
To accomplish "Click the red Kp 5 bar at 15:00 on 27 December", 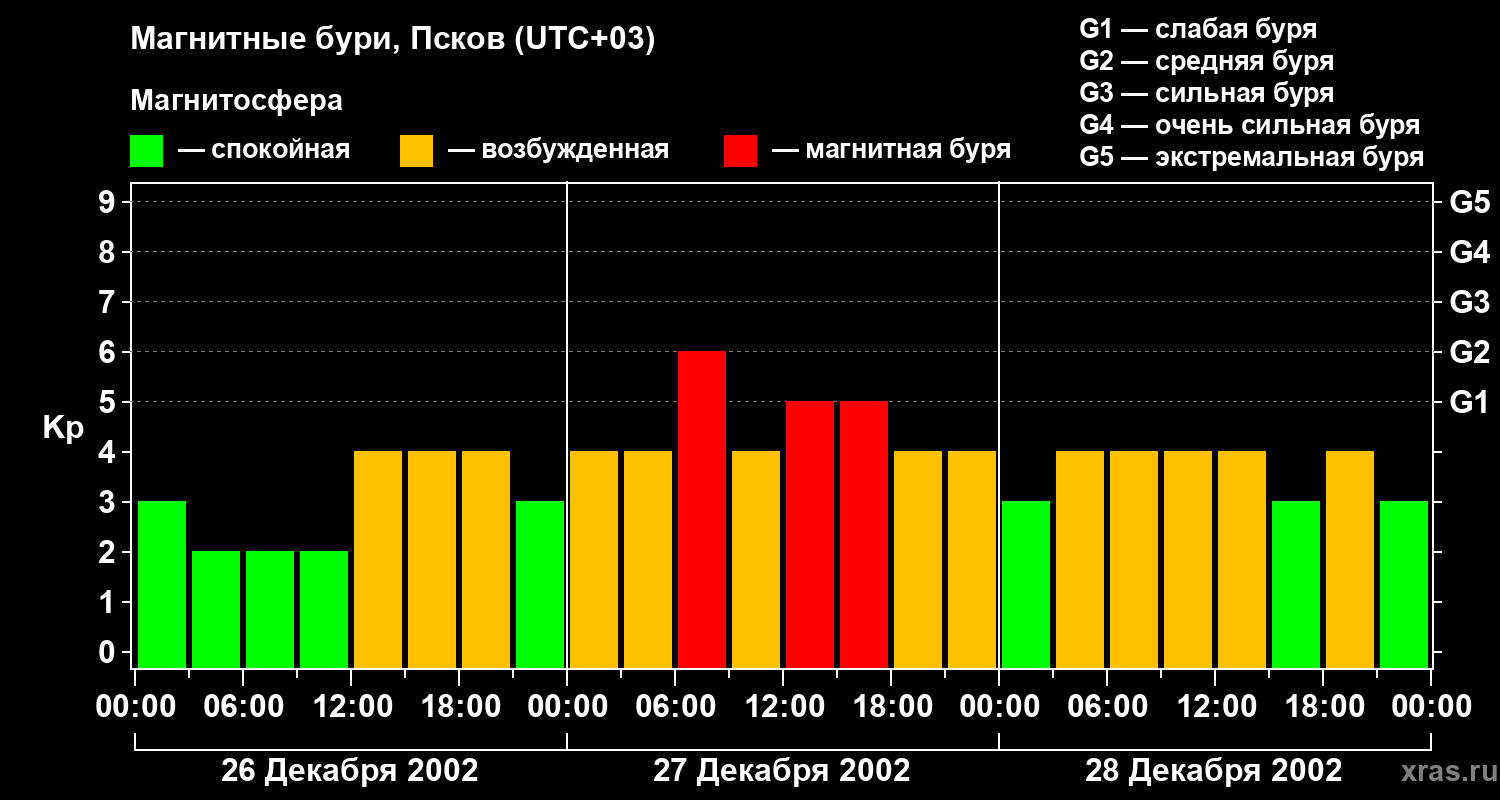I will (x=864, y=534).
